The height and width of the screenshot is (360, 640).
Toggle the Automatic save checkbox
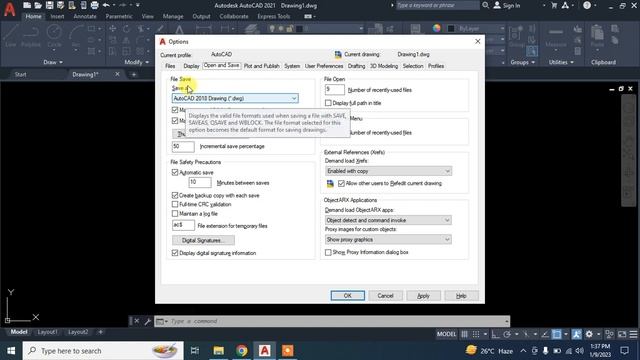pyautogui.click(x=175, y=173)
